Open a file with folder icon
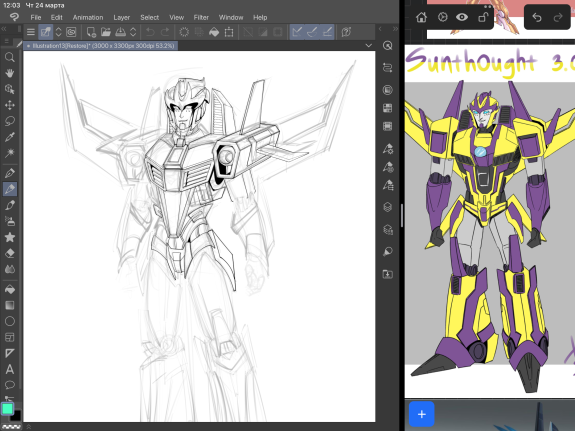The image size is (575, 431). (106, 32)
